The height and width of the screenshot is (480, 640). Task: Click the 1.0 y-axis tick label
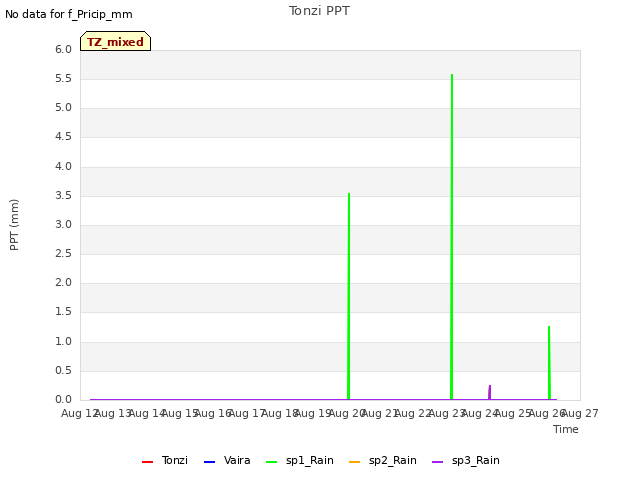[63, 341]
